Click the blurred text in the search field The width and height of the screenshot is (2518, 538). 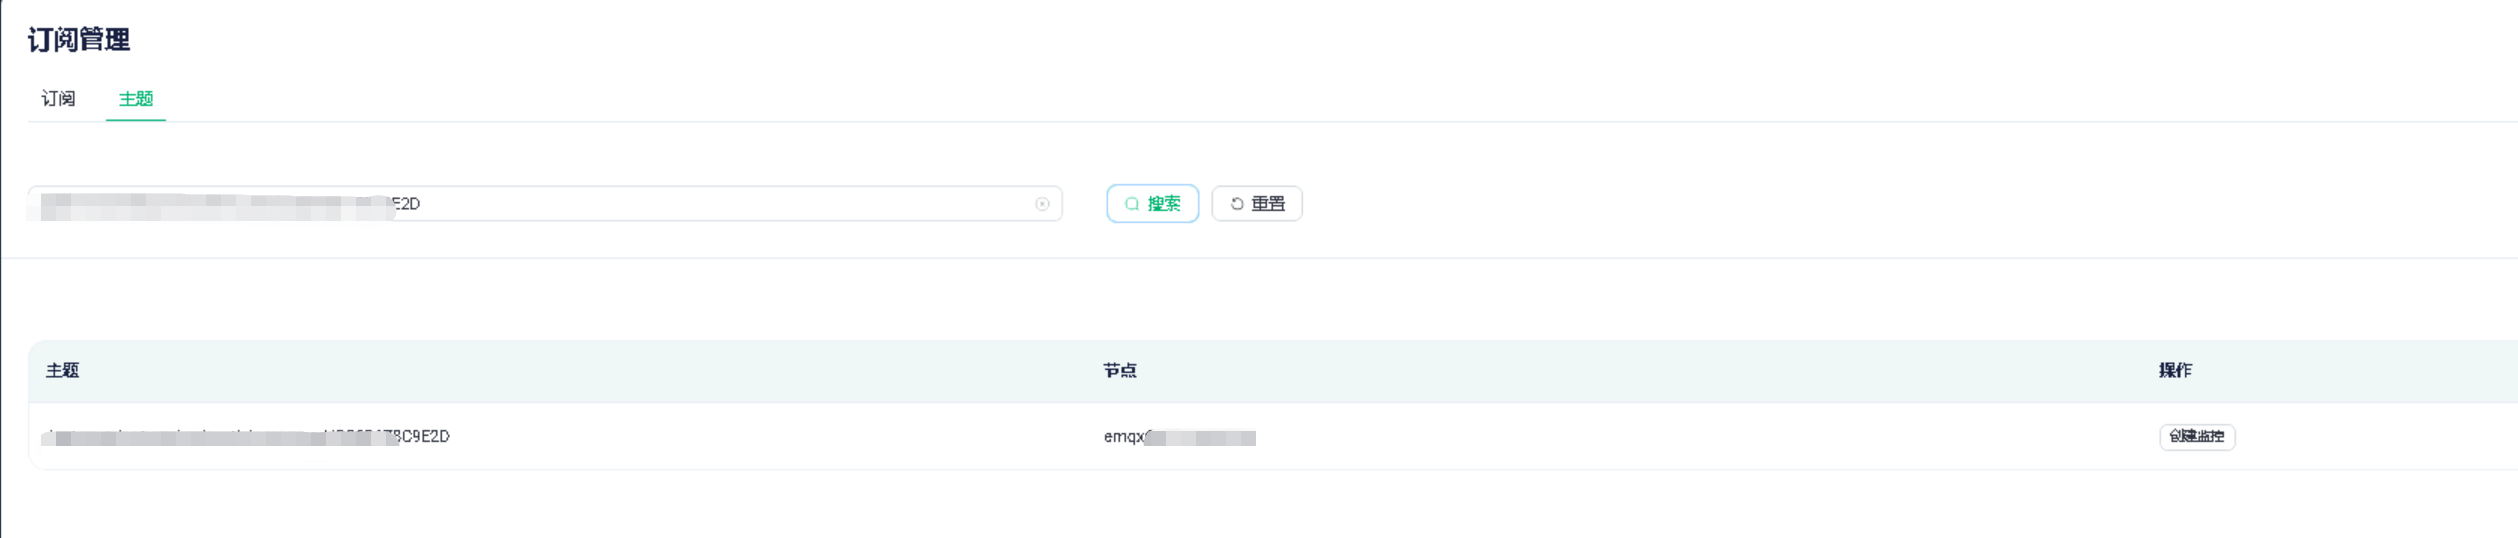(210, 206)
